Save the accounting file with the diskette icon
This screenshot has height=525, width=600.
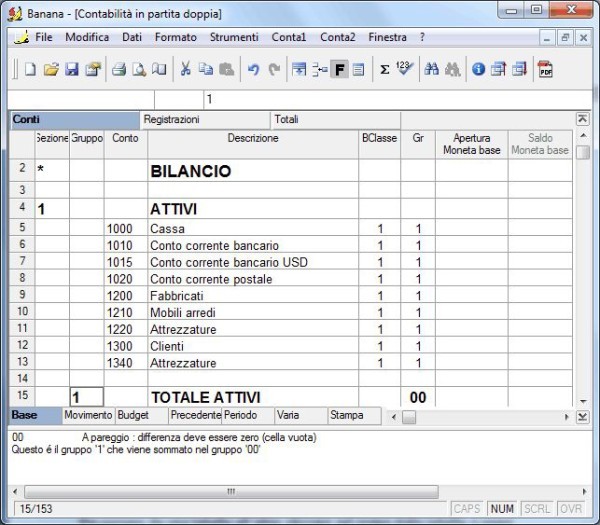coord(71,70)
